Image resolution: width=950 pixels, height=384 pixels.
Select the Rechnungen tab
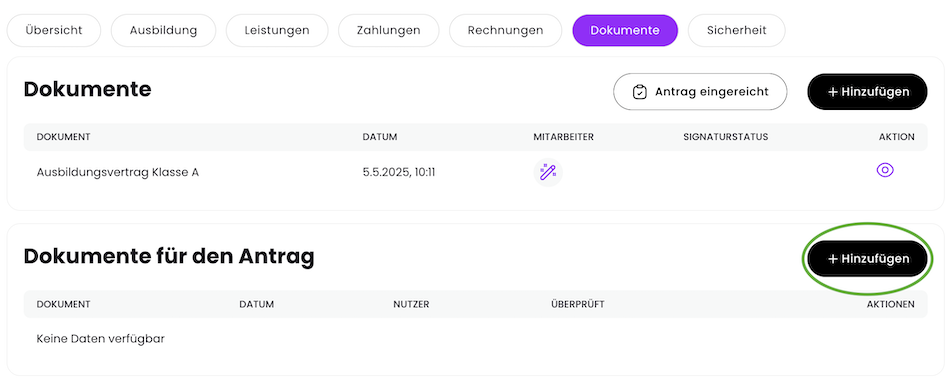click(506, 30)
